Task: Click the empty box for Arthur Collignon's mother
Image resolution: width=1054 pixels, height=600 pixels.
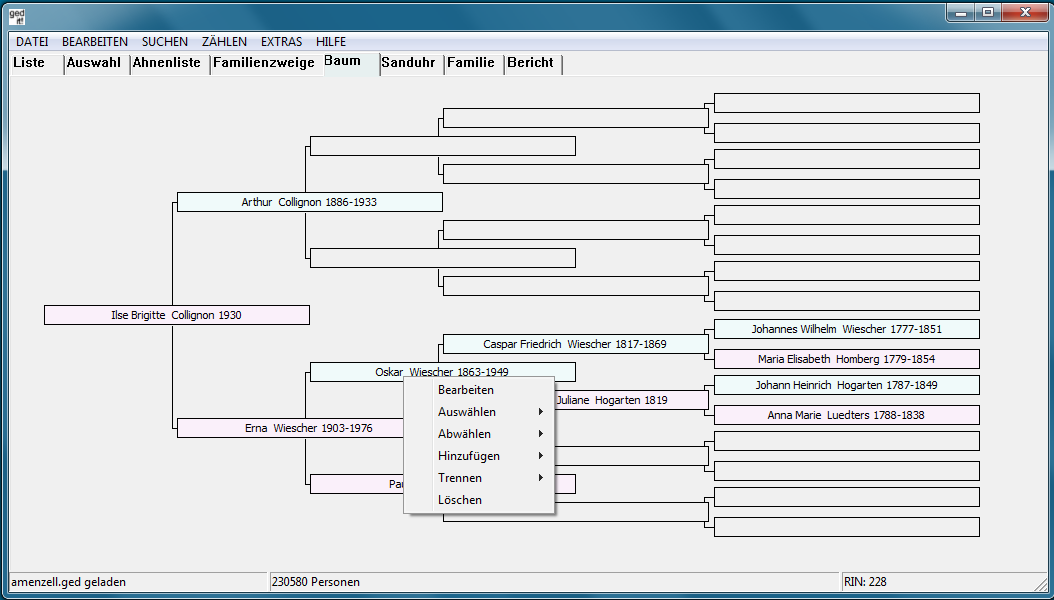Action: click(x=442, y=258)
